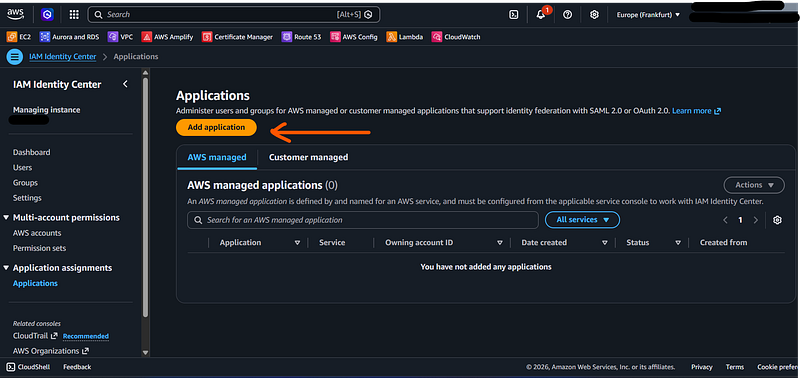Image resolution: width=800 pixels, height=378 pixels.
Task: Open the services grid menu
Action: coord(74,15)
